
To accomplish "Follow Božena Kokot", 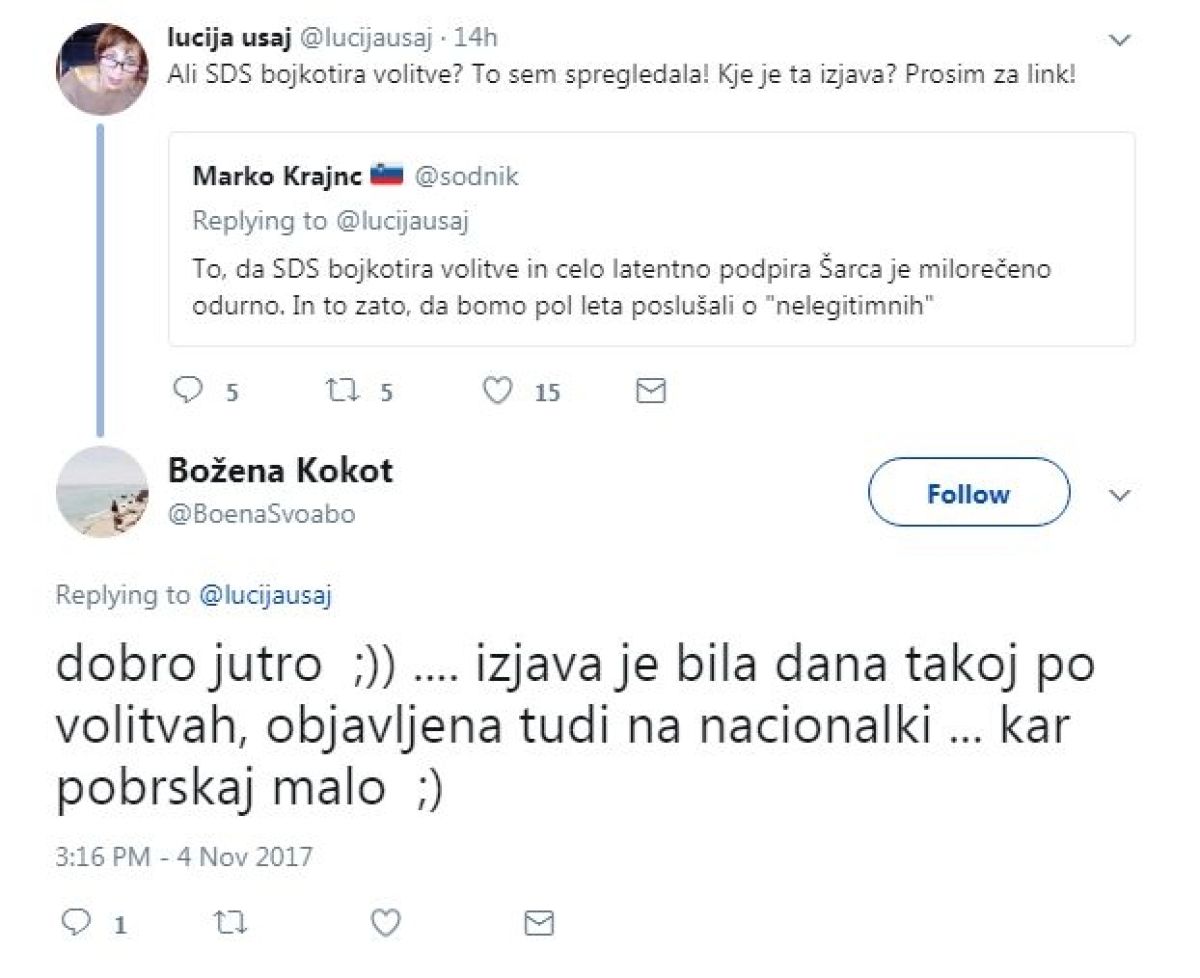I will (x=968, y=494).
